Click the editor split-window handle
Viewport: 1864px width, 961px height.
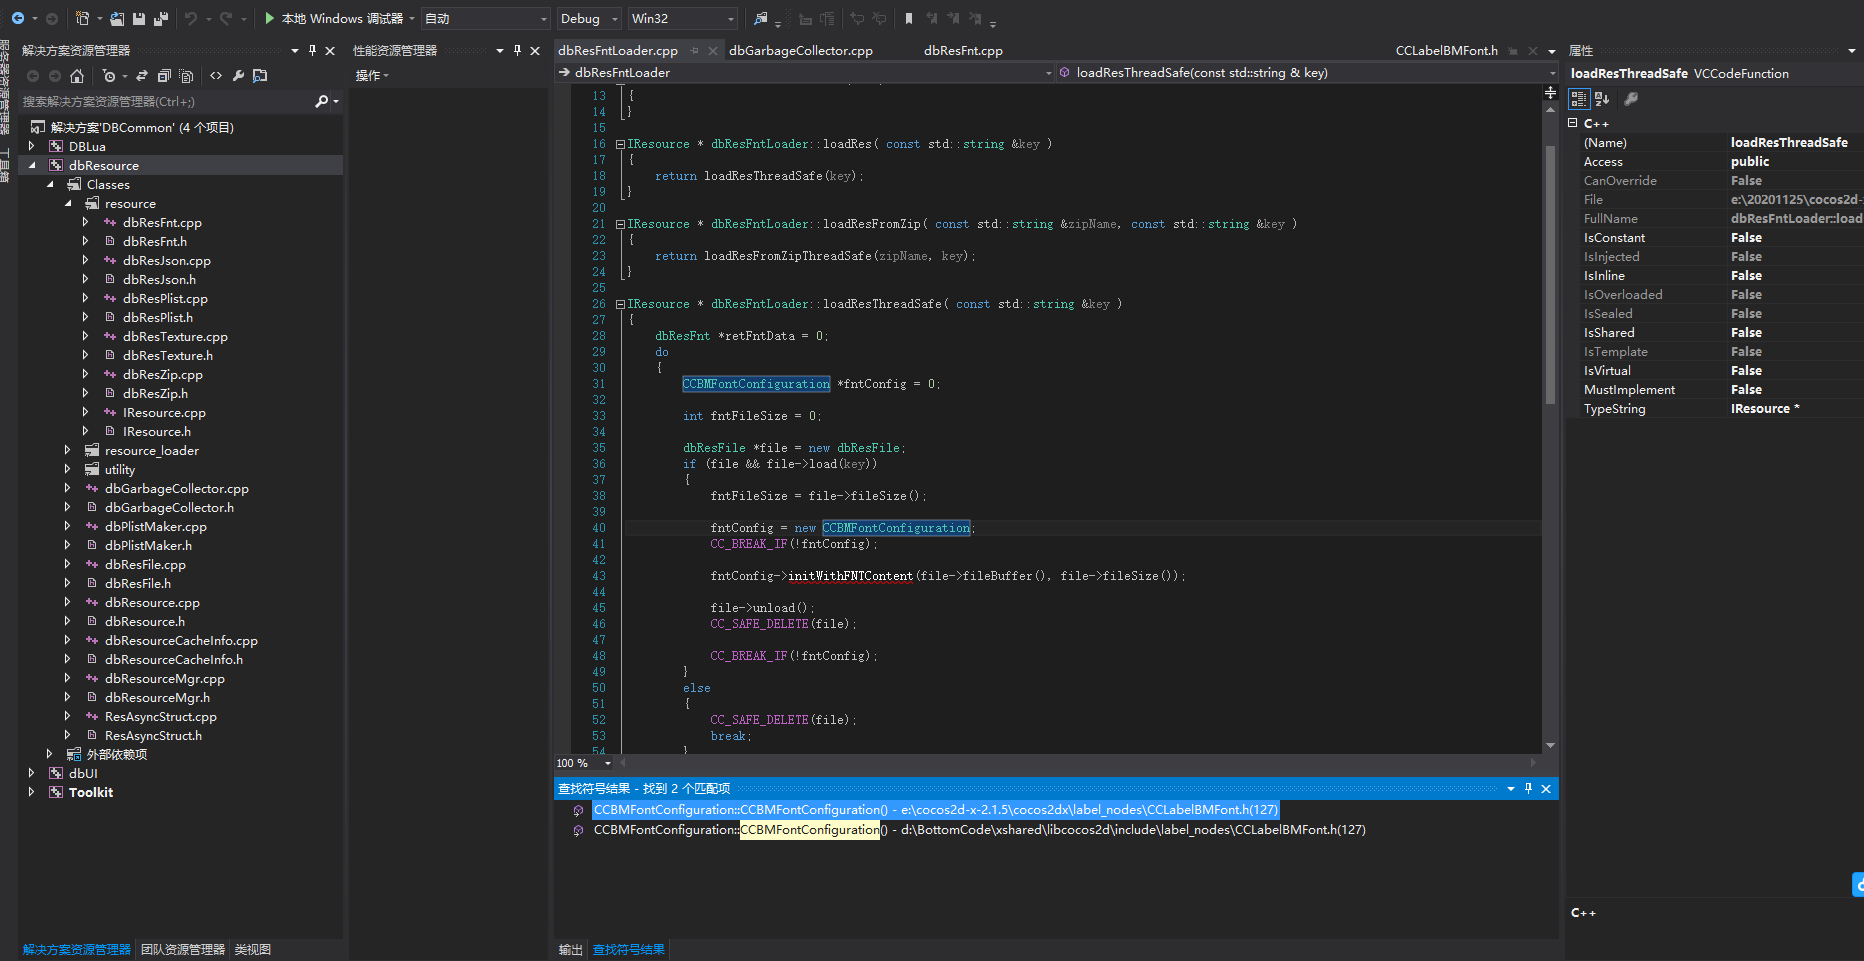click(1550, 92)
